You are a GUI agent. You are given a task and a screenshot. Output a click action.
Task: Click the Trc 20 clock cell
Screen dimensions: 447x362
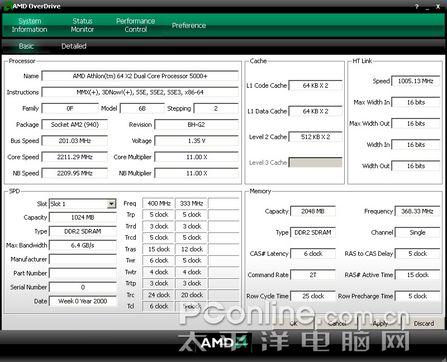(x=192, y=295)
